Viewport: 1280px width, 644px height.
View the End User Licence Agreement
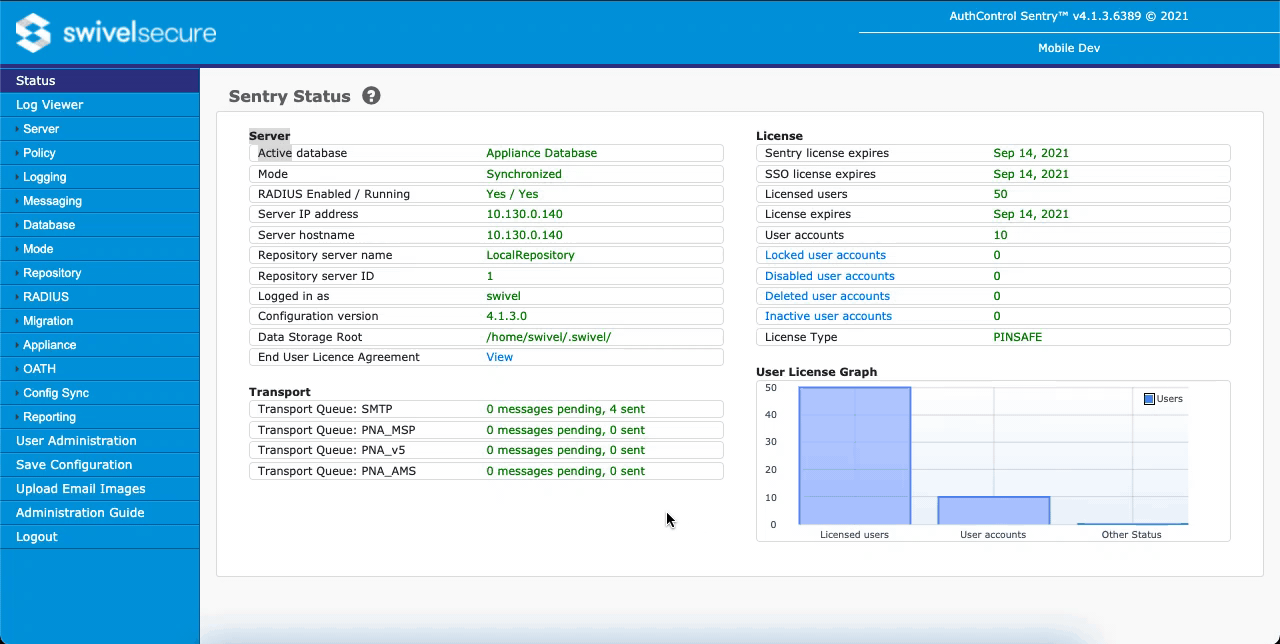pos(499,357)
